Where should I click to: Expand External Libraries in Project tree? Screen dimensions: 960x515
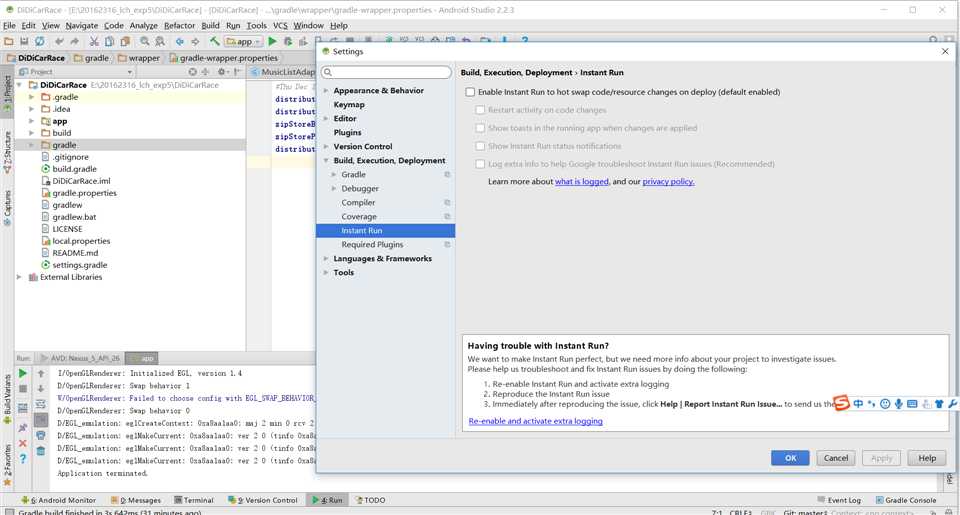(19, 277)
